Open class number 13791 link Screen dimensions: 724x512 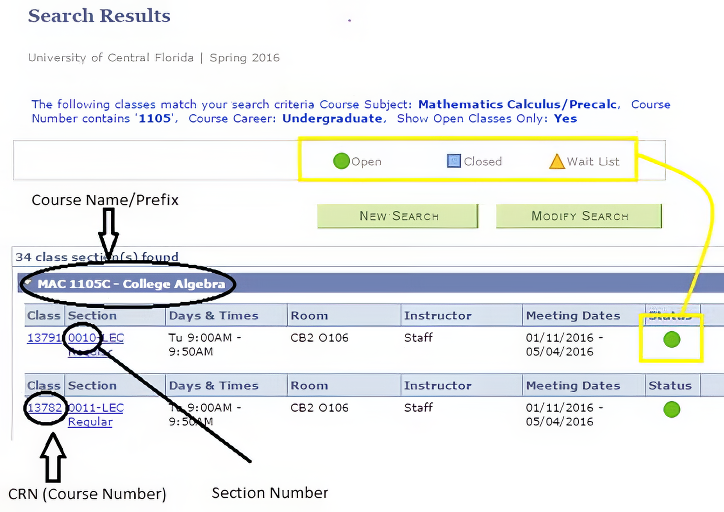click(x=44, y=338)
